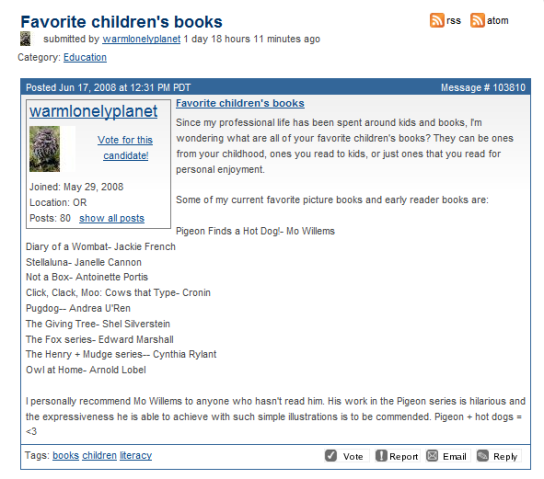
Task: Select the literacy tag
Action: [136, 455]
